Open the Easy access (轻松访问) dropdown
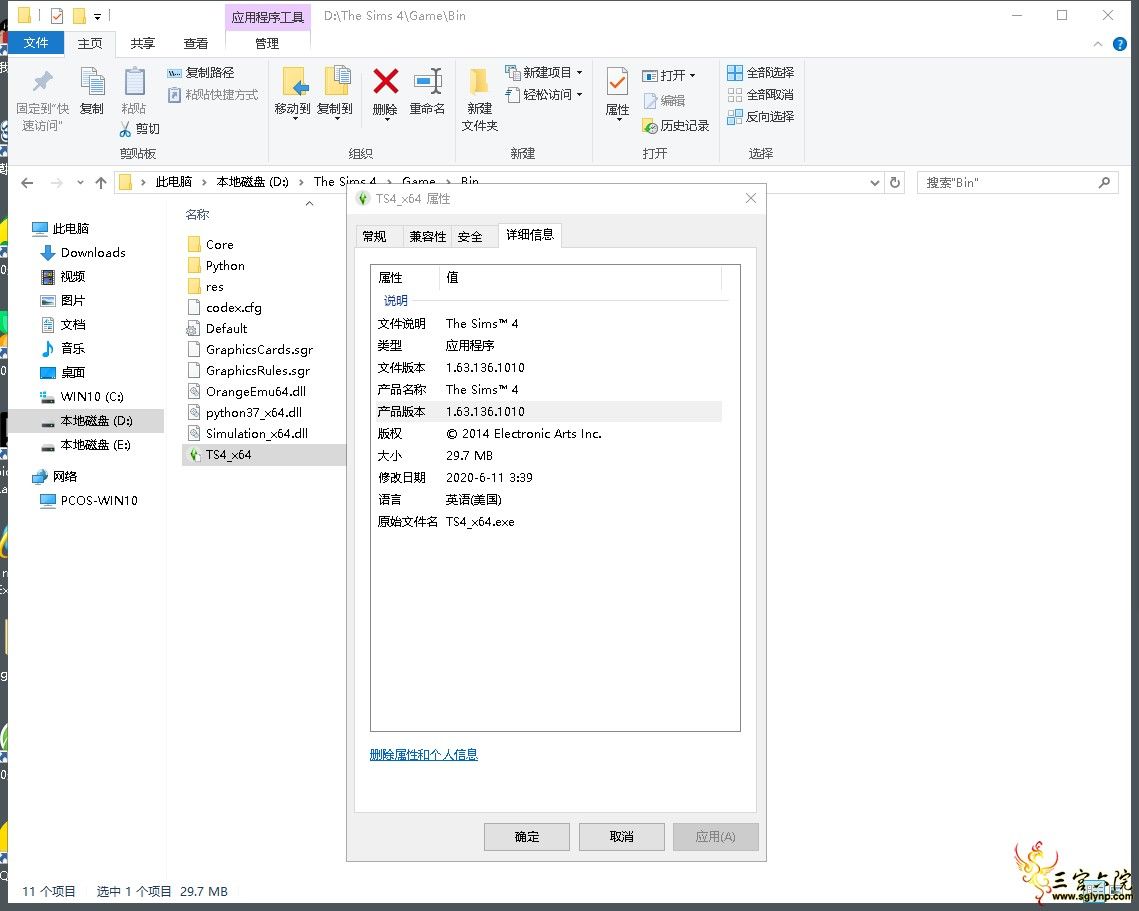This screenshot has width=1139, height=911. pos(544,94)
